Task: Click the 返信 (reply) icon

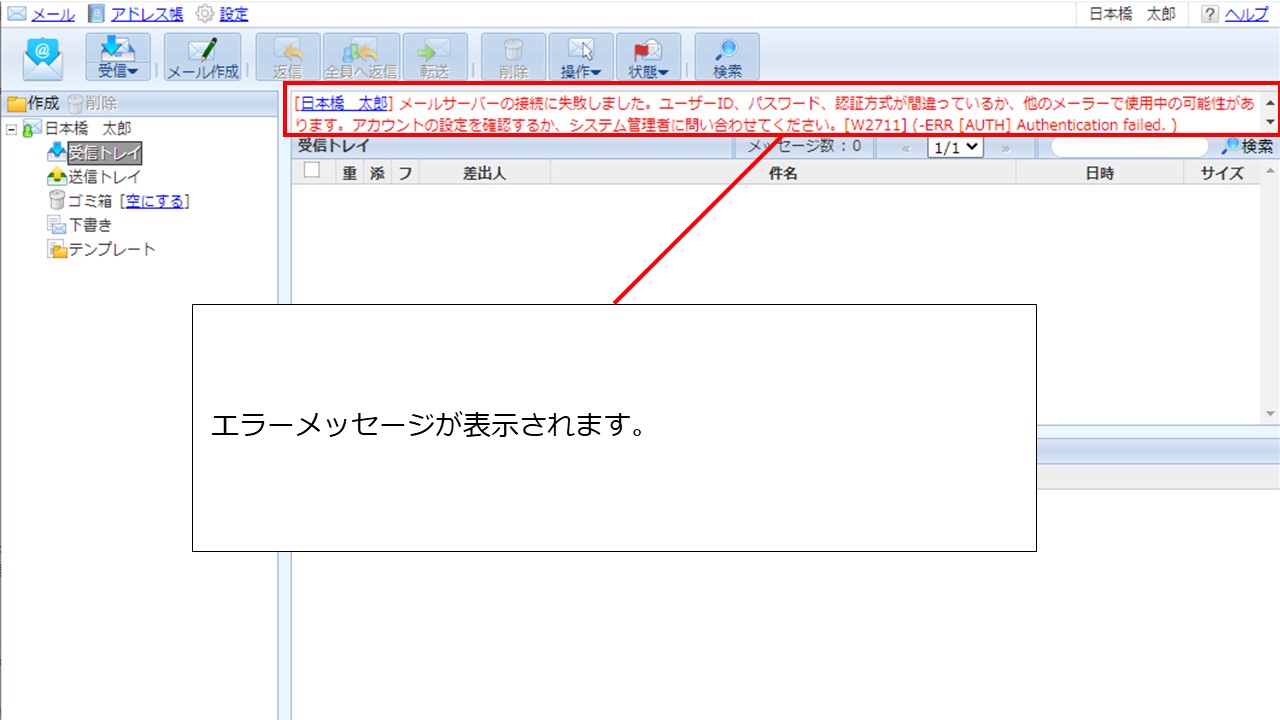Action: pos(288,55)
